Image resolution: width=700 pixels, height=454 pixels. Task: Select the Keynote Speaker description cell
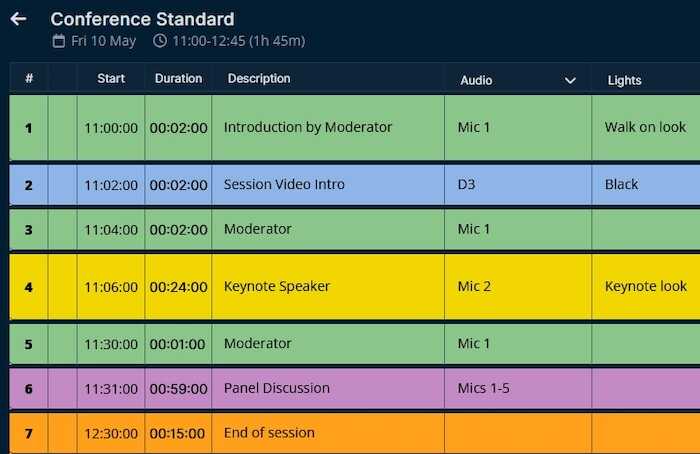(x=277, y=287)
